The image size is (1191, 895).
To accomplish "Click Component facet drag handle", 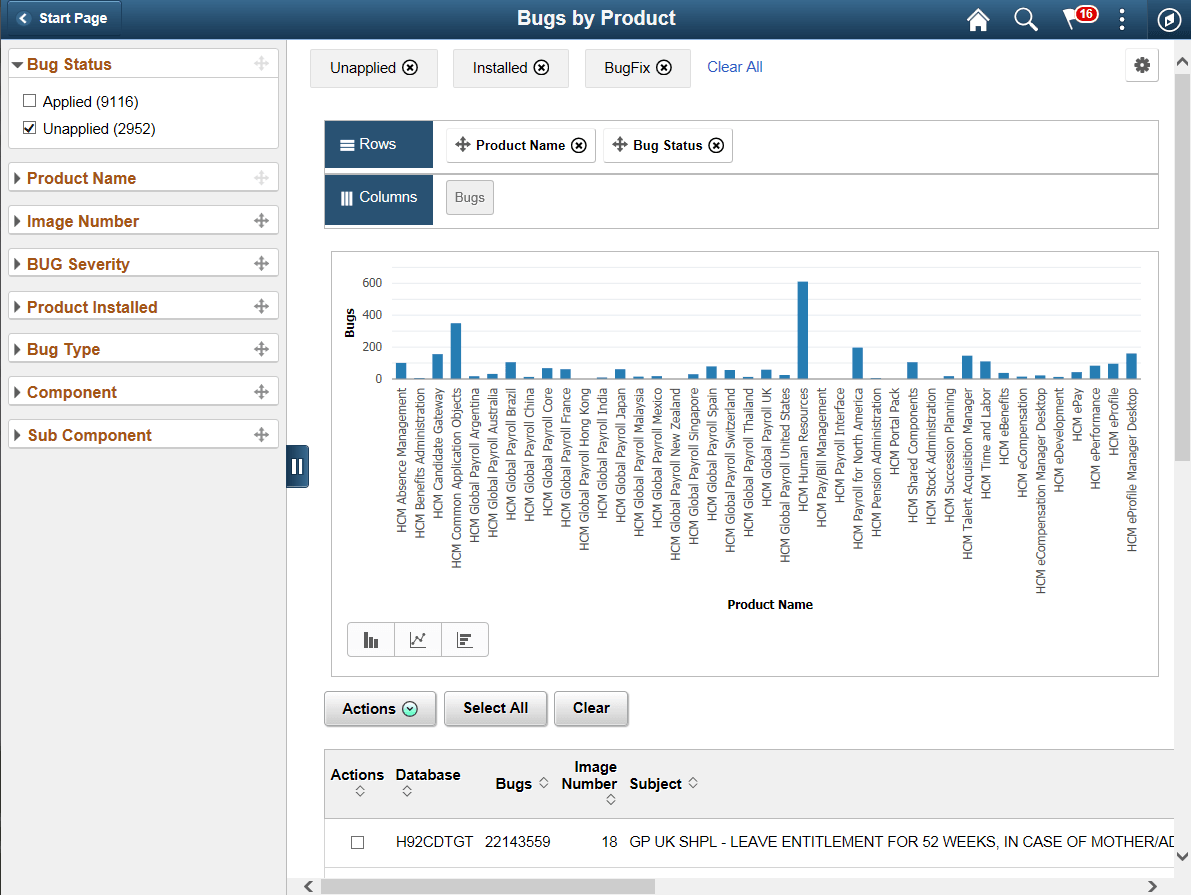I will tap(261, 392).
